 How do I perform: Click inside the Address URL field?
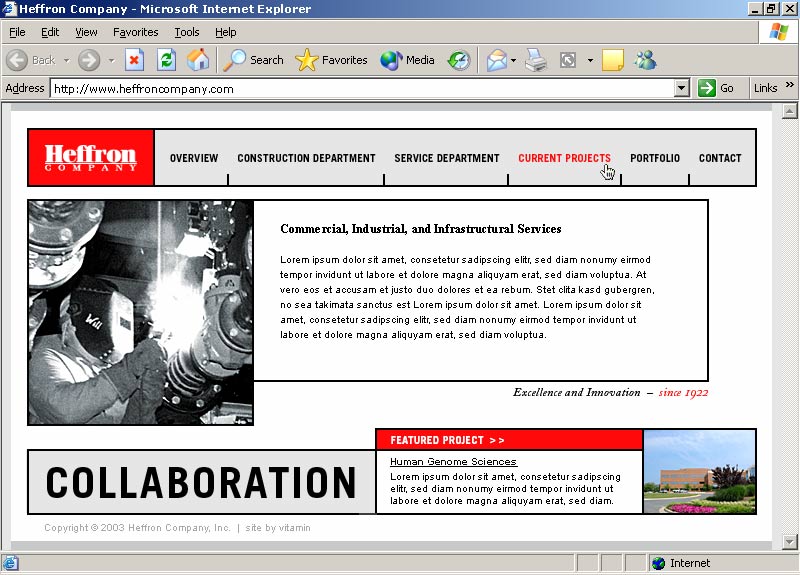360,88
